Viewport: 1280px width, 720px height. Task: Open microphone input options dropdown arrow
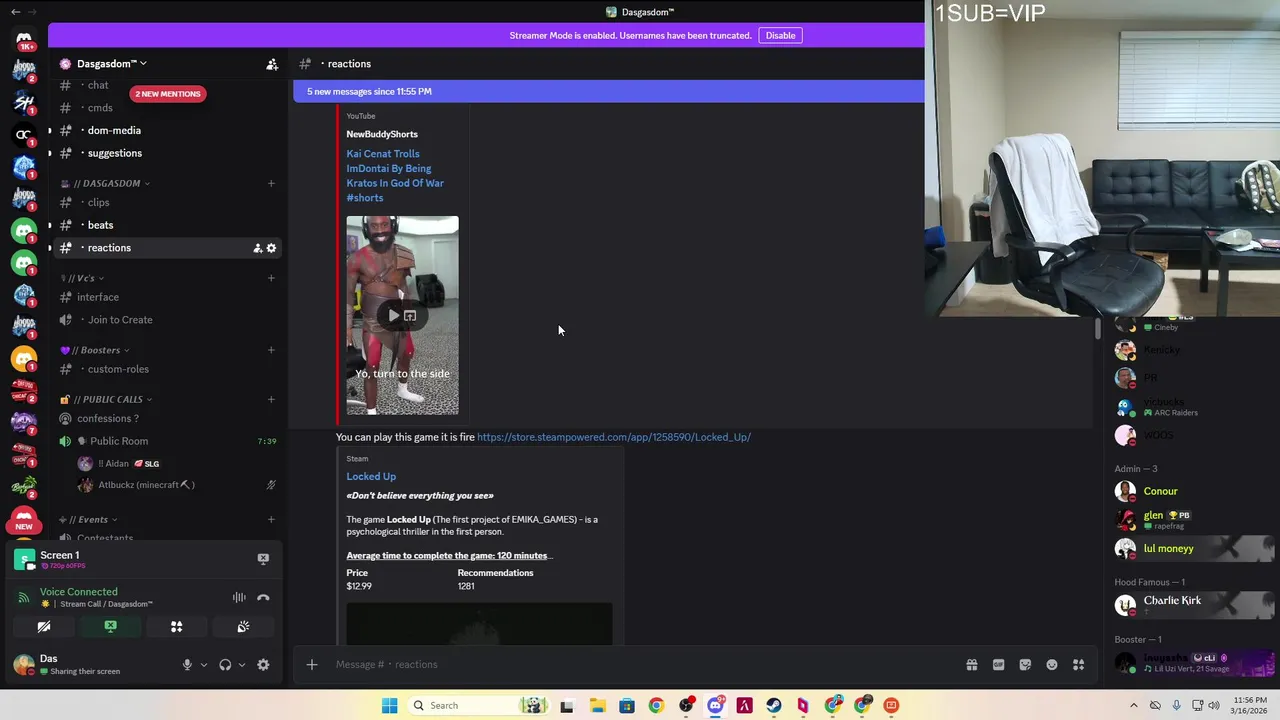click(x=204, y=665)
